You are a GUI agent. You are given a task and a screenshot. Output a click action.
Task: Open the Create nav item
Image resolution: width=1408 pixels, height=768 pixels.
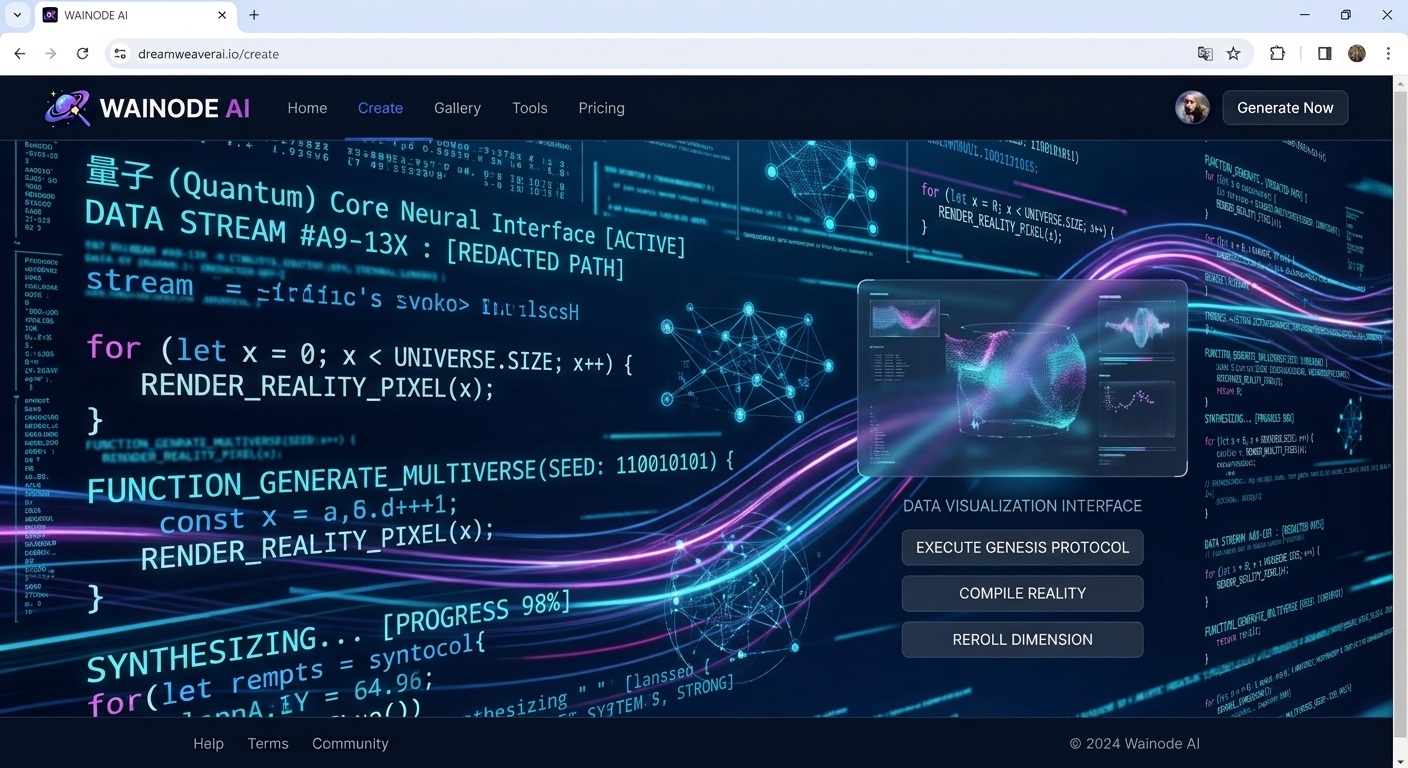(x=380, y=108)
